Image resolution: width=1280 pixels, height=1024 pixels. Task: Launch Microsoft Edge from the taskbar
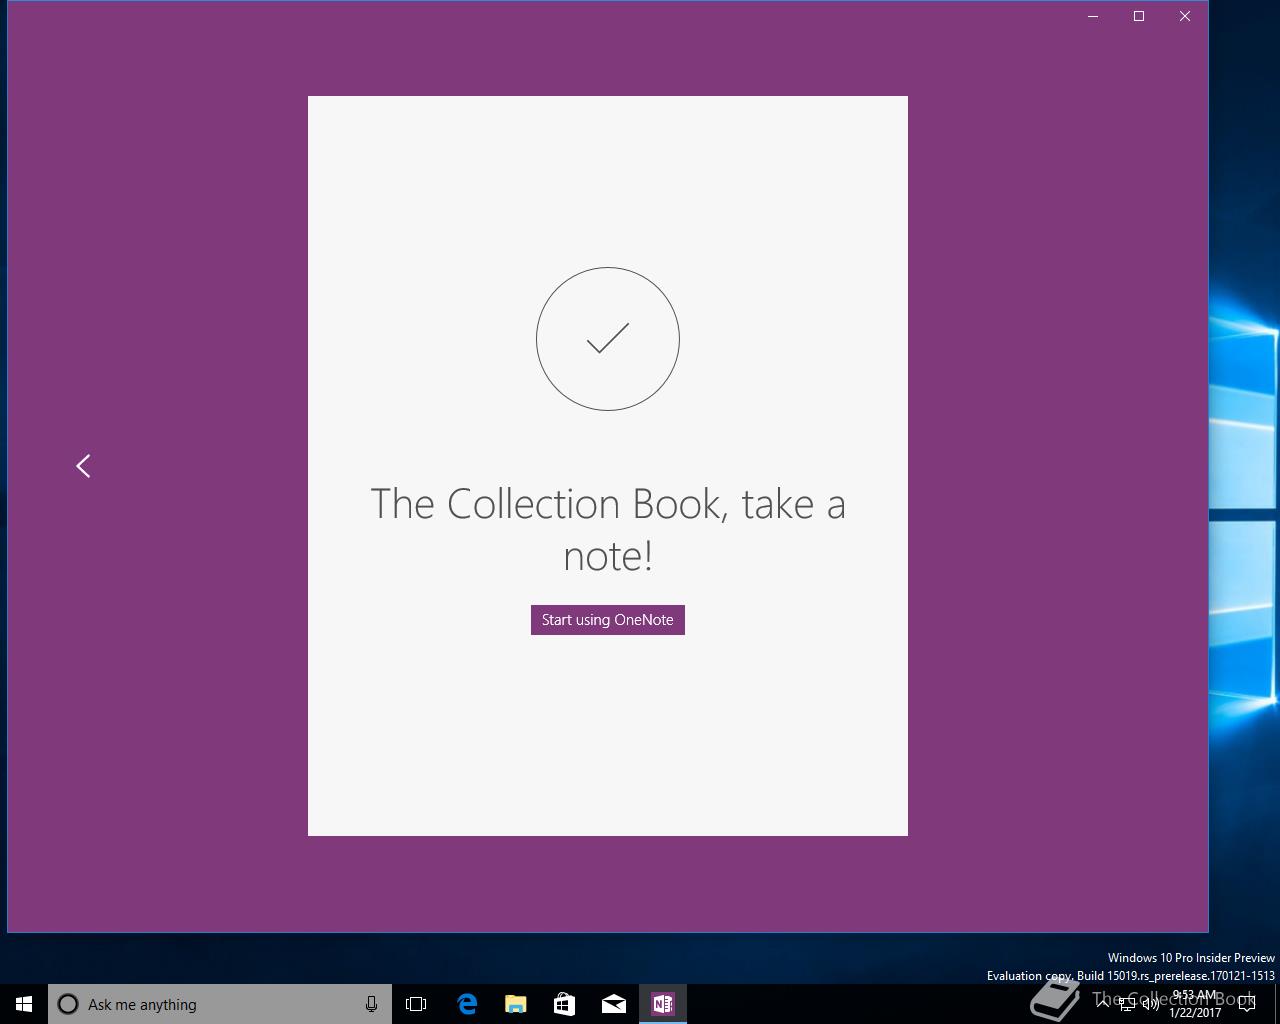467,1004
